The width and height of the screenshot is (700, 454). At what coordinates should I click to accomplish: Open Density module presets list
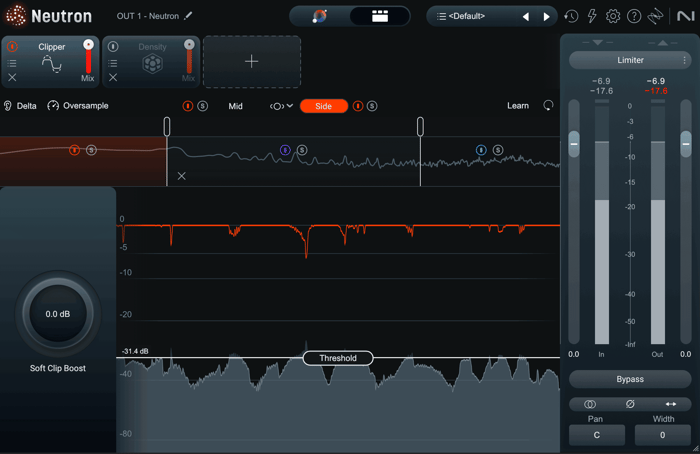113,63
